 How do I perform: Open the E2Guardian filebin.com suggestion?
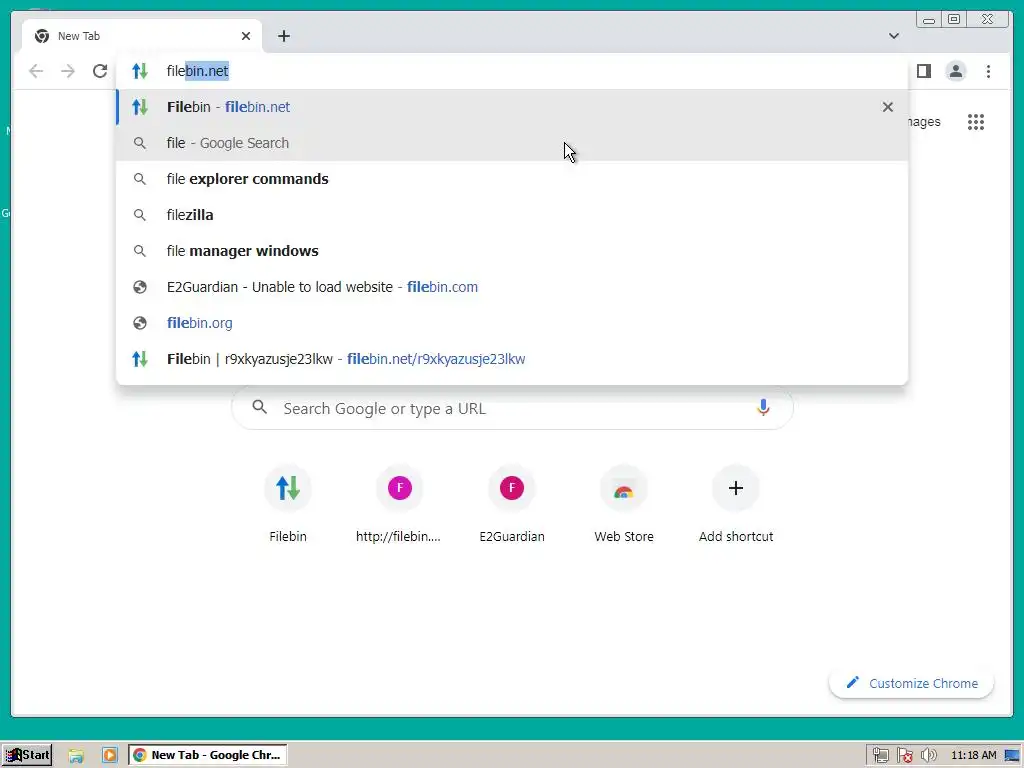click(512, 286)
